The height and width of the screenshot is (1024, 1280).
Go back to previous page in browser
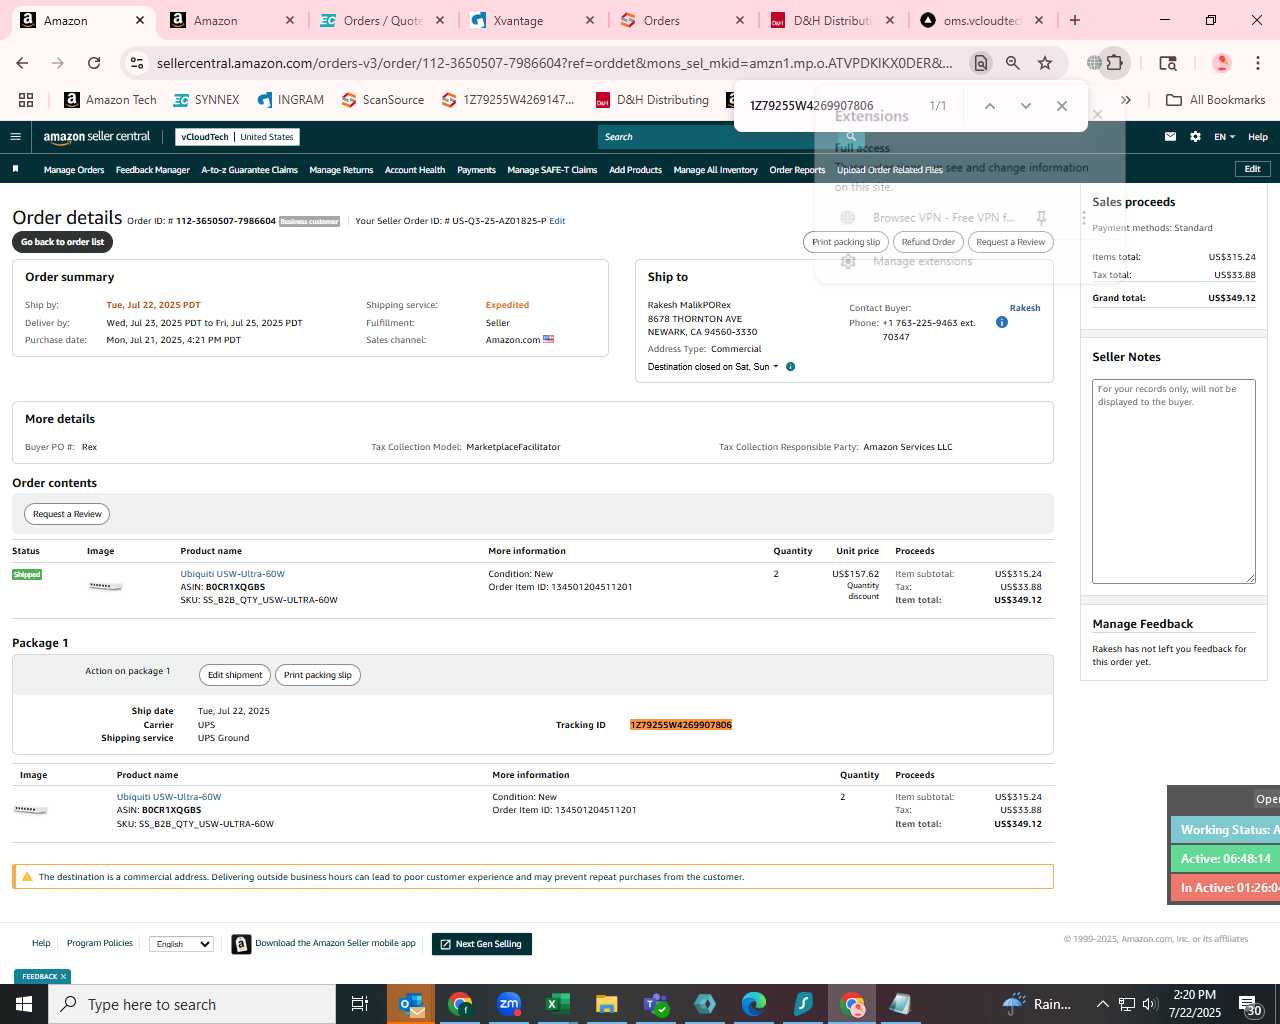[22, 63]
